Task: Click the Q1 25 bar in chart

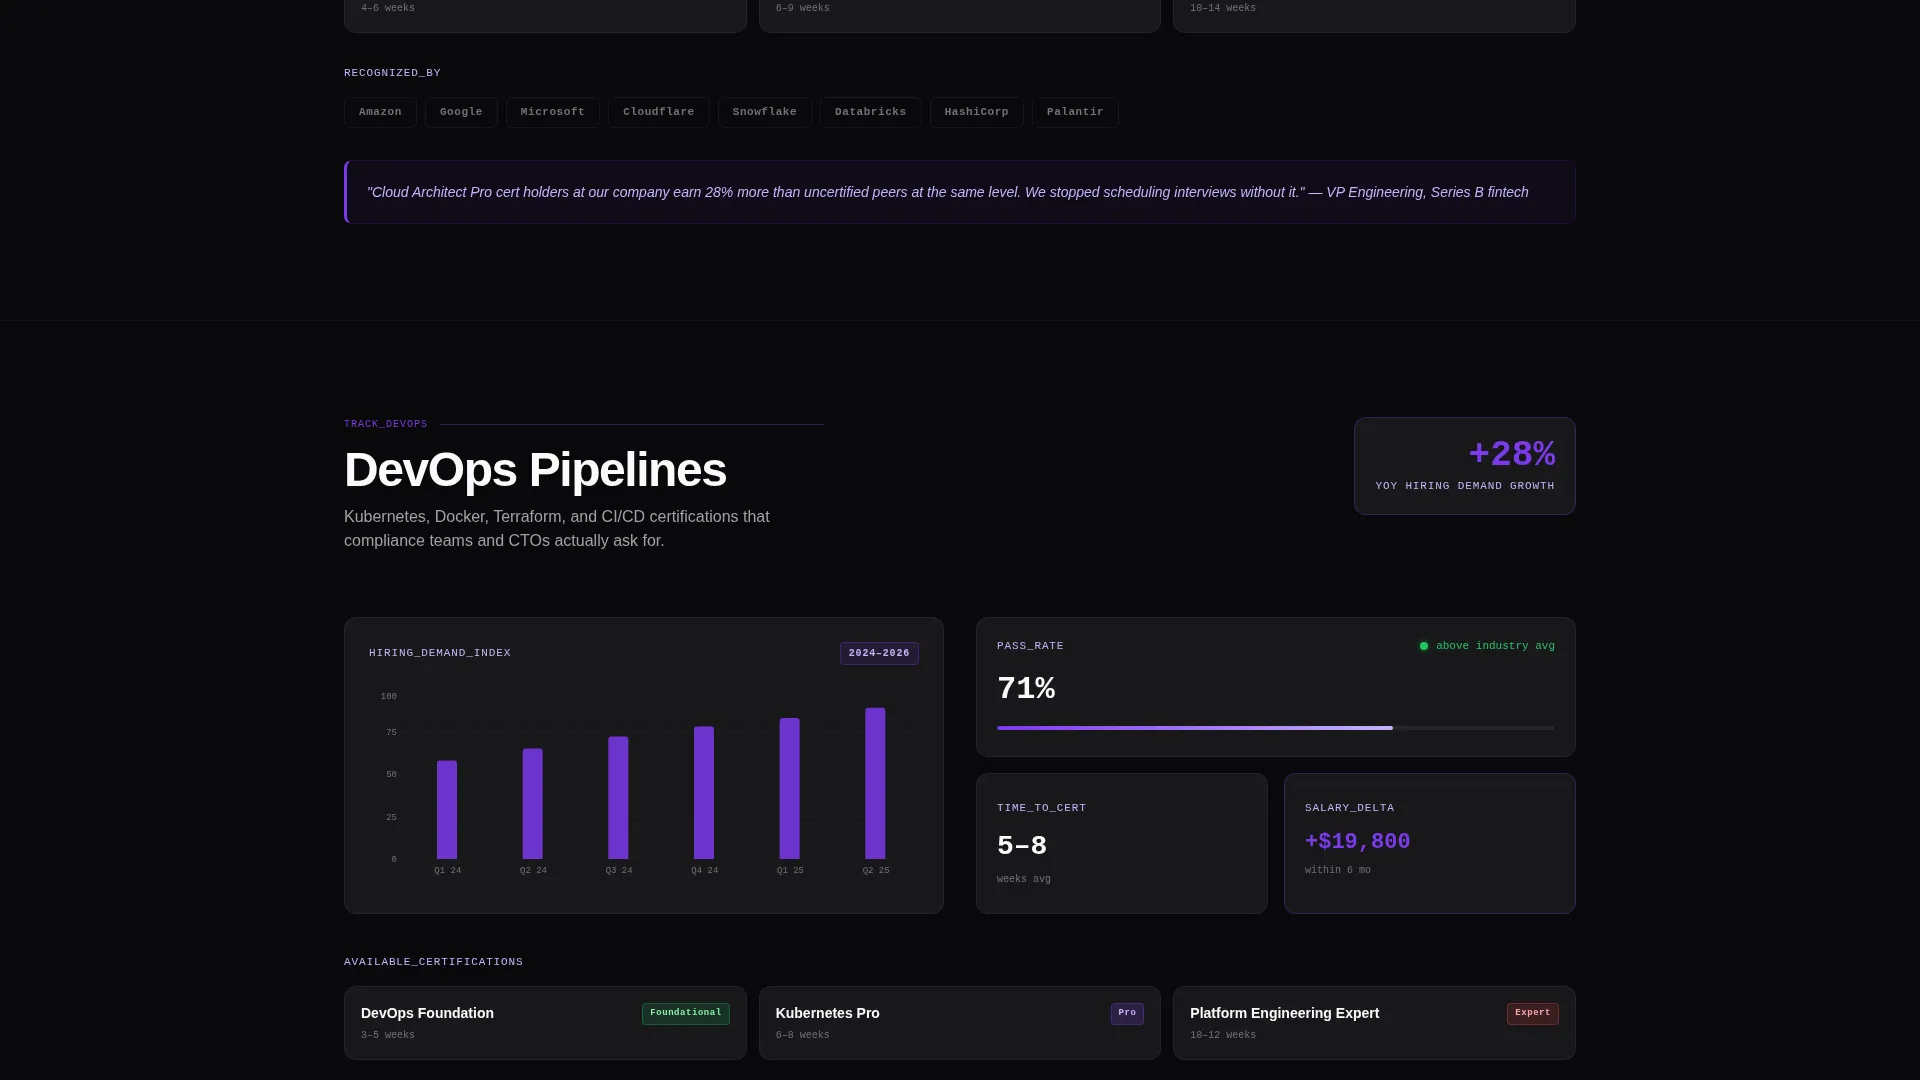Action: point(790,788)
